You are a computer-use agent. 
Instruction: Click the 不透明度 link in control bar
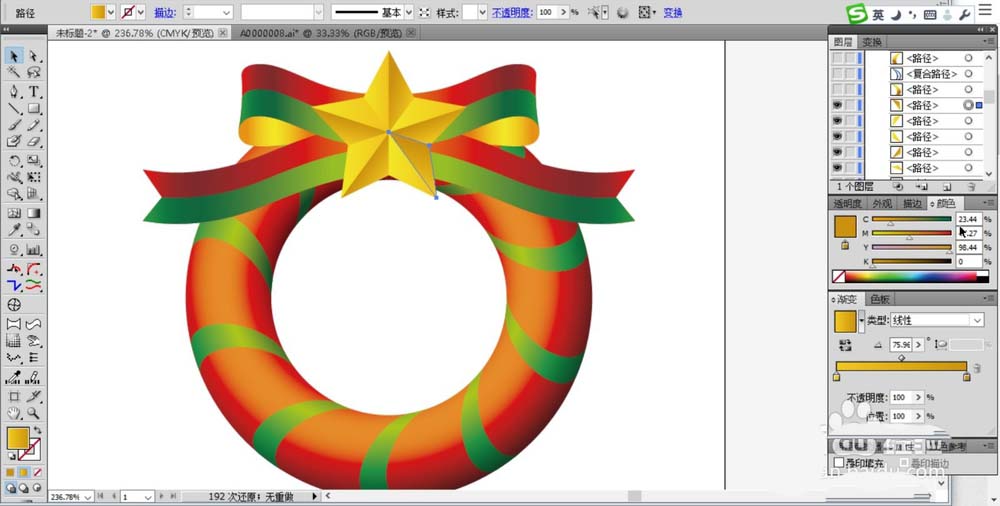click(x=512, y=12)
